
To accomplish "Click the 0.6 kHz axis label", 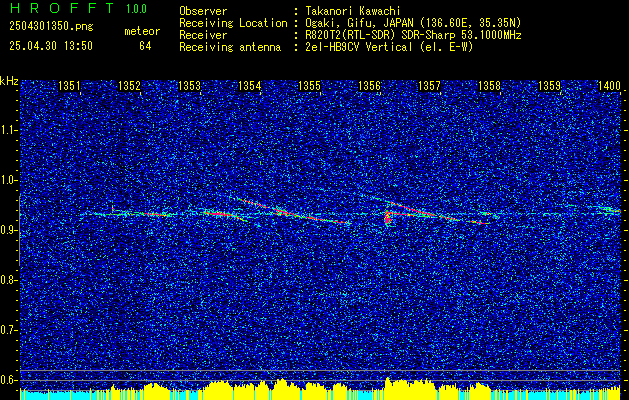I will pyautogui.click(x=8, y=380).
